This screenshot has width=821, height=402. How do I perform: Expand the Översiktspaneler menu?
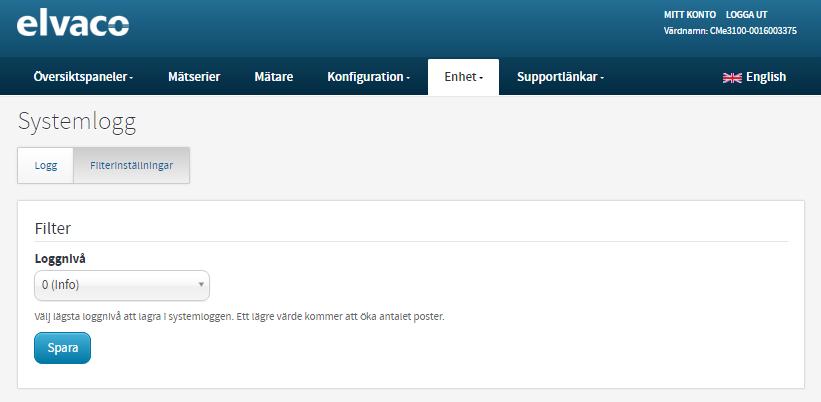click(83, 76)
